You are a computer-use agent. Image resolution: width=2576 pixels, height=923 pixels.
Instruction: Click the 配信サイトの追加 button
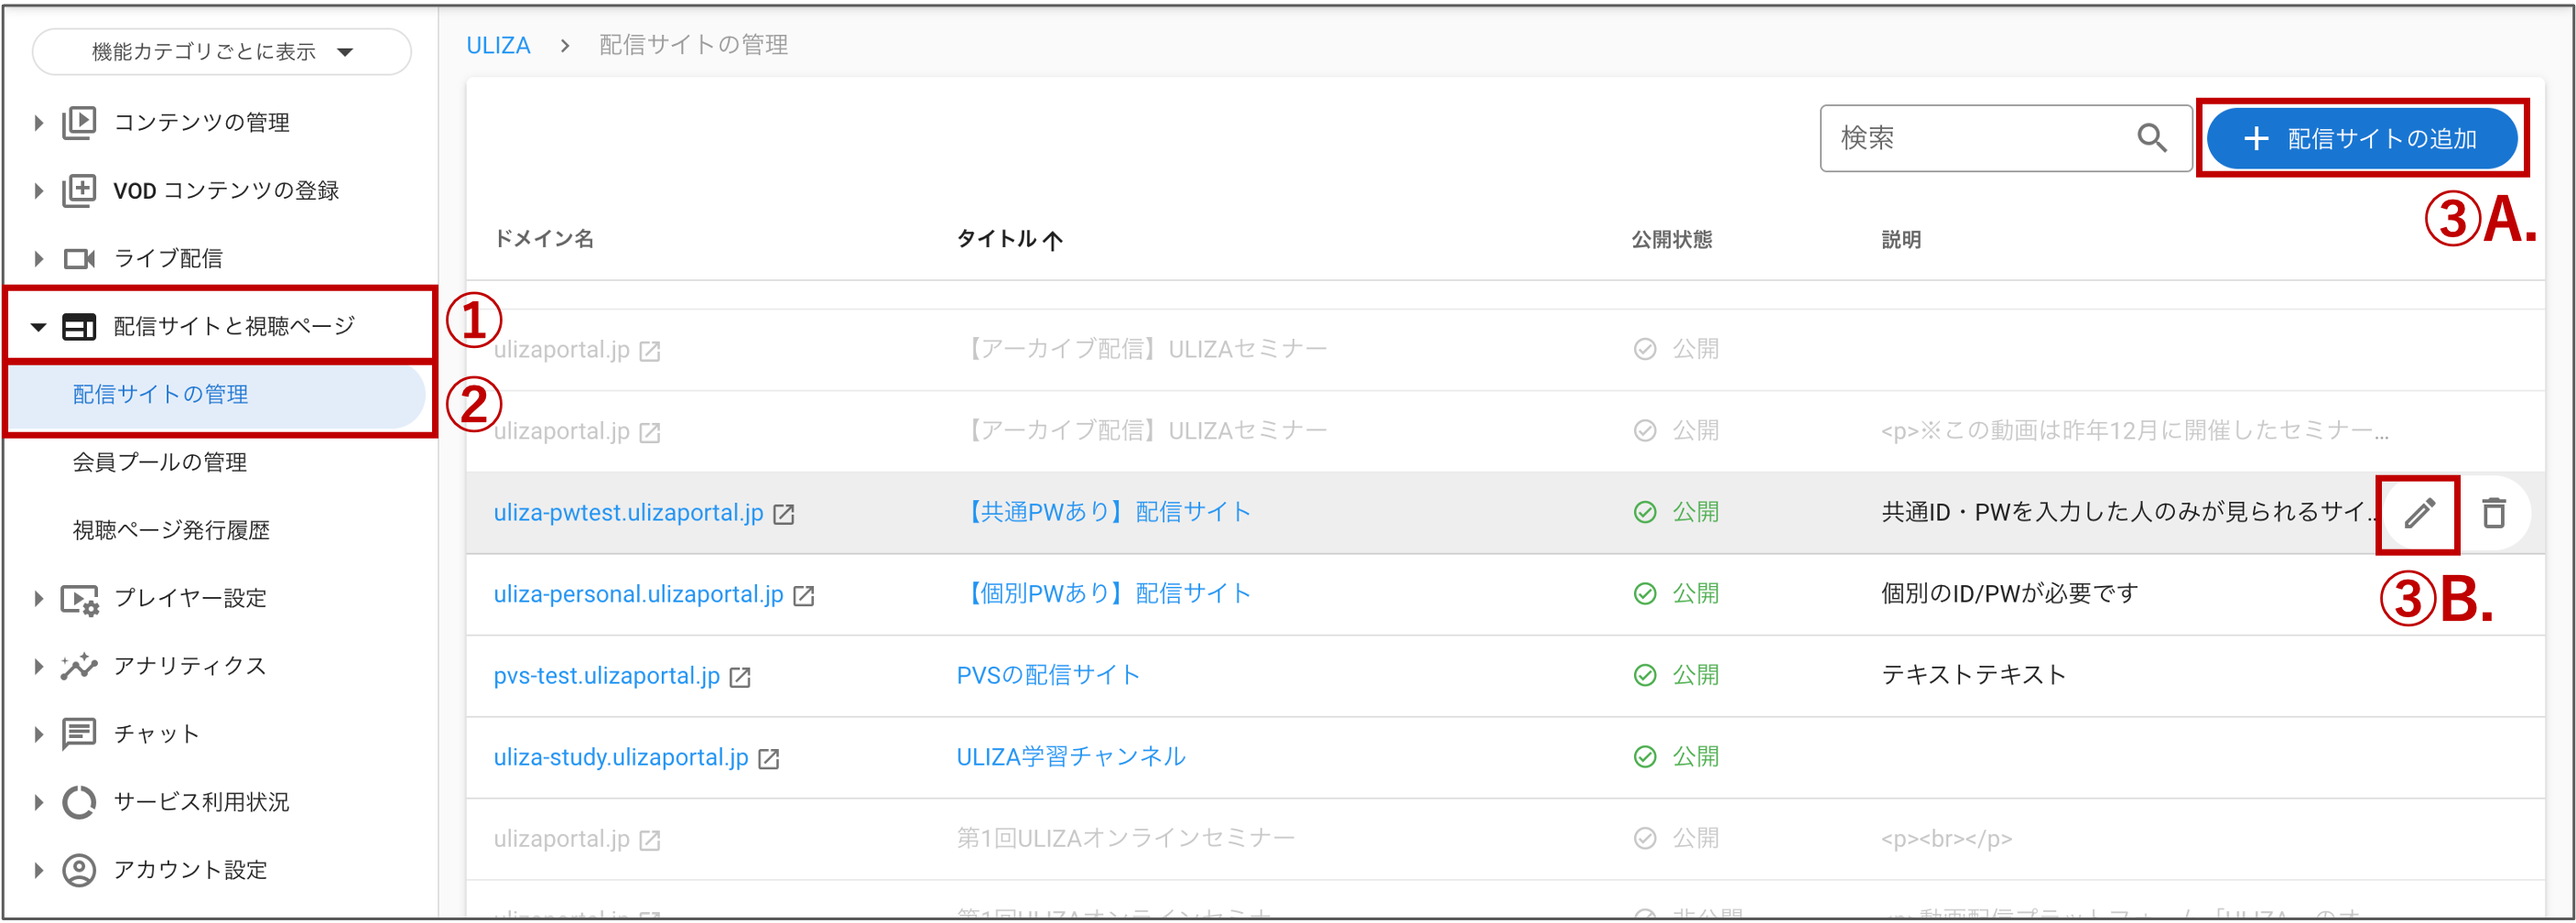[x=2362, y=138]
